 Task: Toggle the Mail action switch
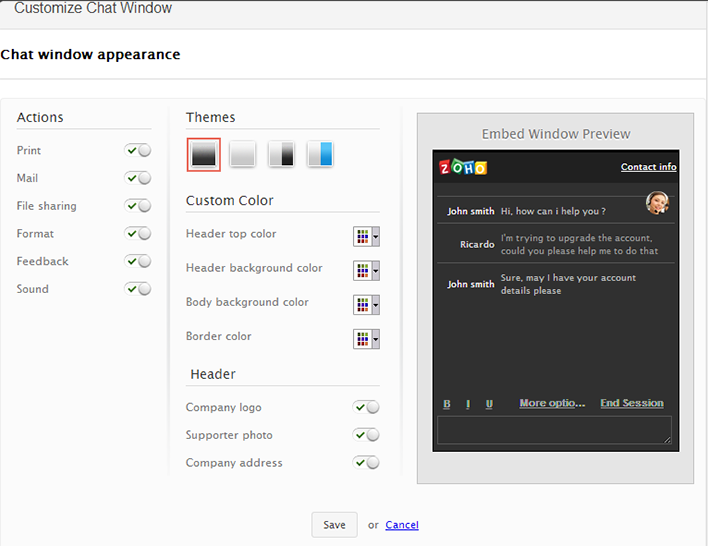[138, 178]
